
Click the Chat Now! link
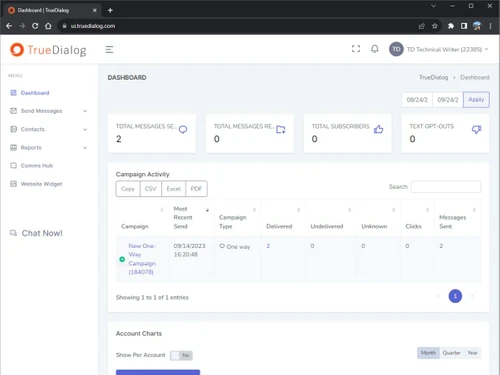point(42,233)
